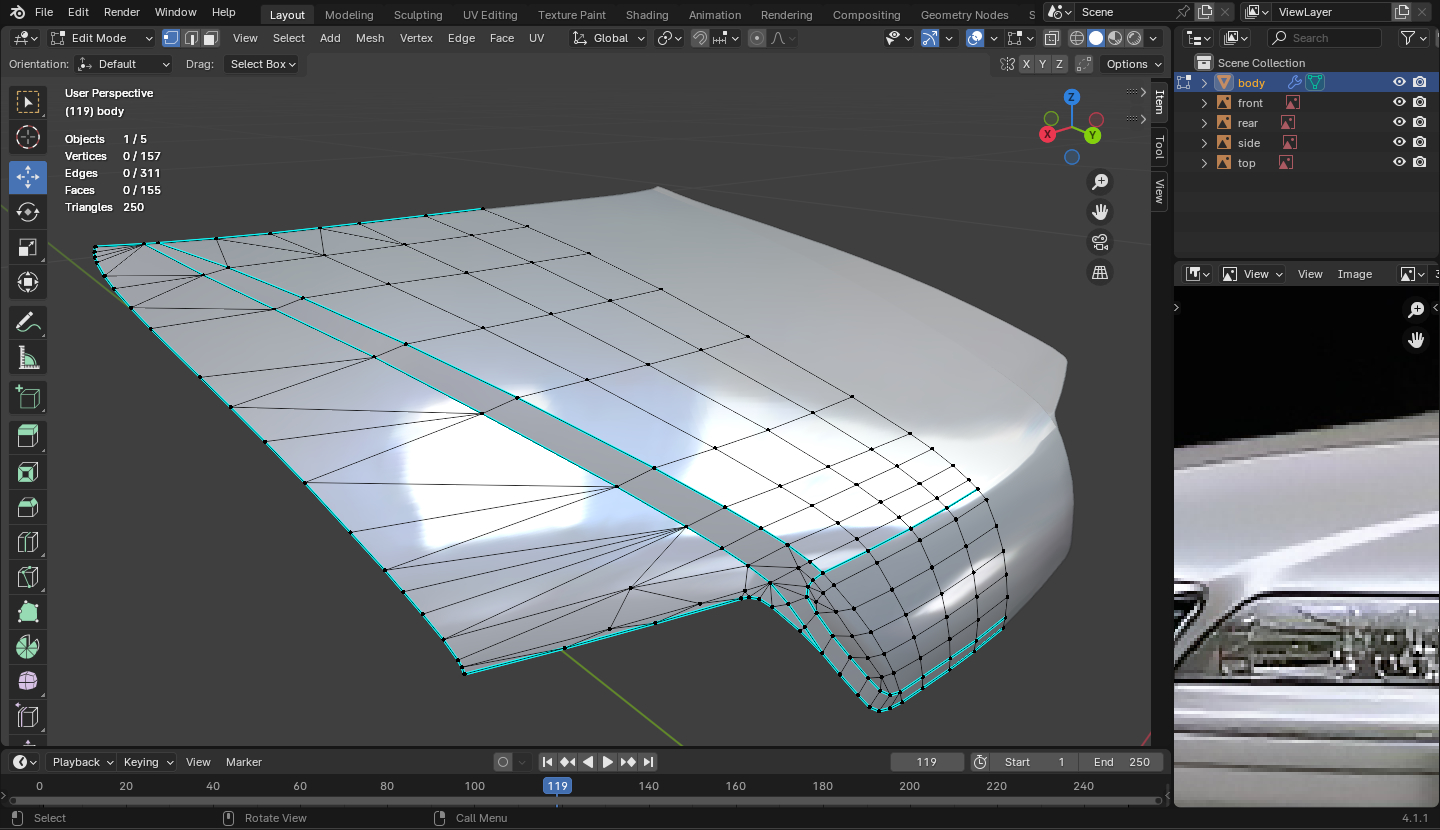Open the Global transform orientation dropdown
1440x830 pixels.
pyautogui.click(x=608, y=38)
